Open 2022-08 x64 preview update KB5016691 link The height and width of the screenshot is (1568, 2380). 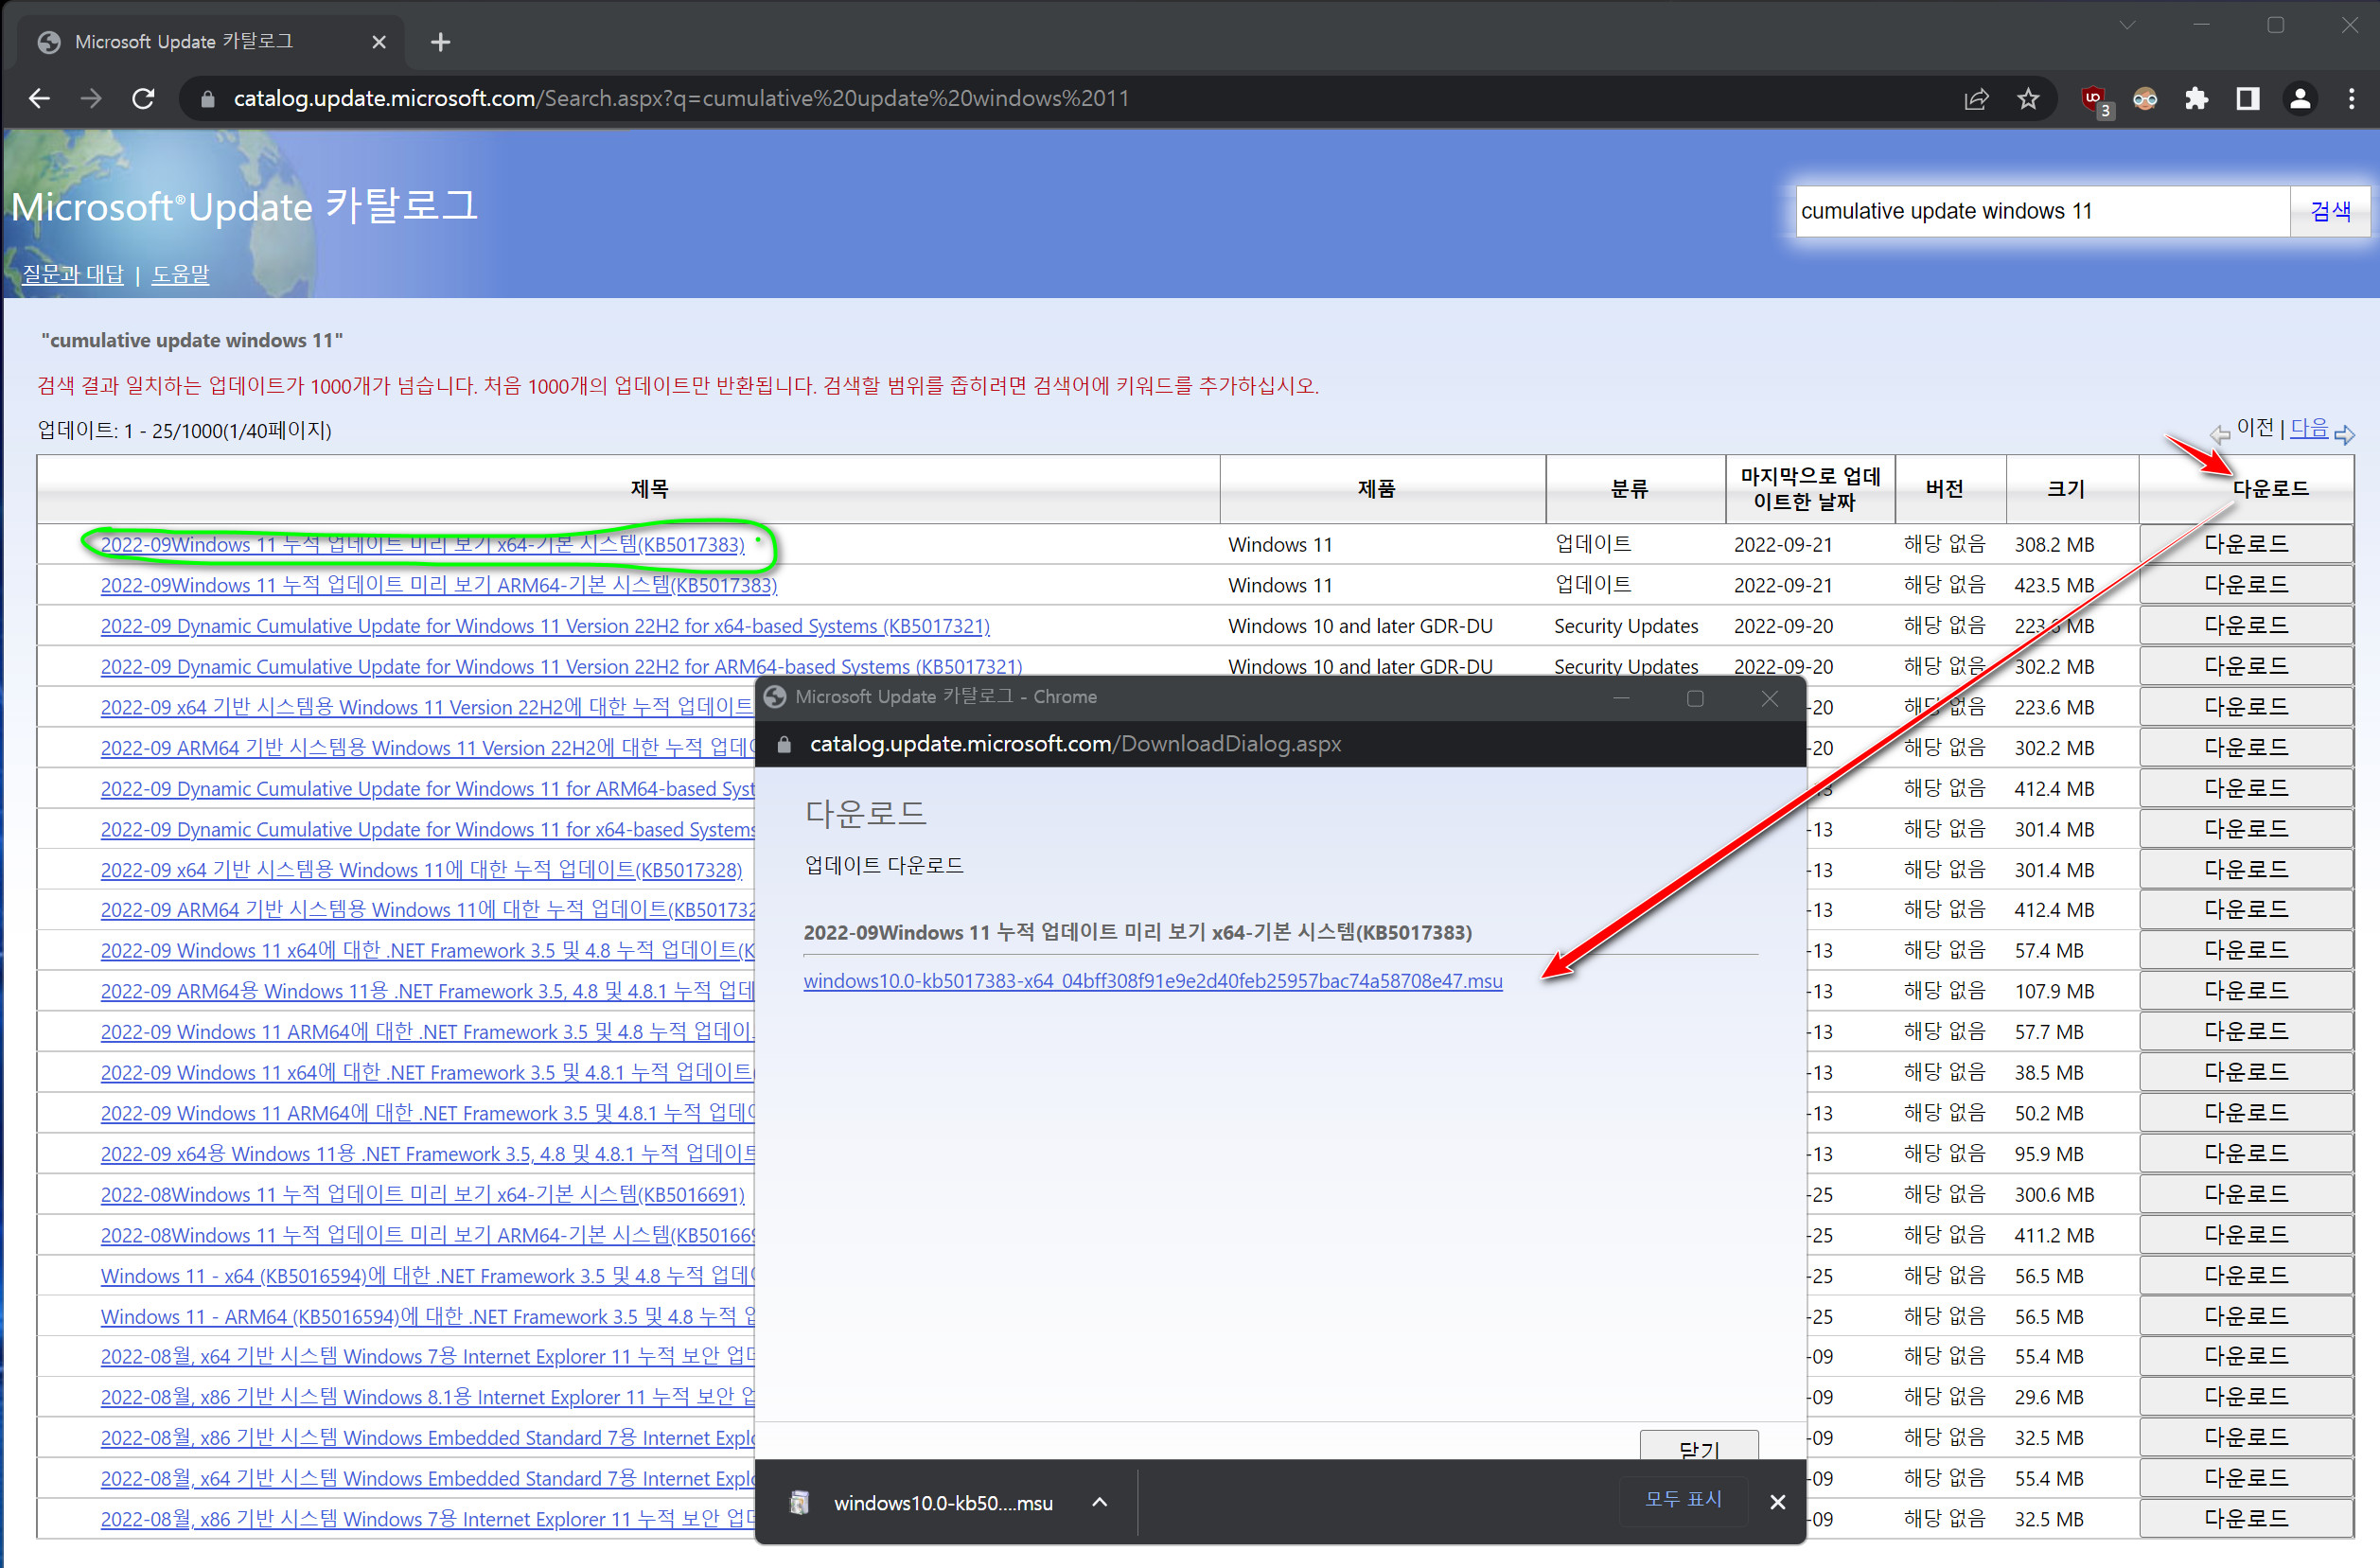click(x=422, y=1195)
